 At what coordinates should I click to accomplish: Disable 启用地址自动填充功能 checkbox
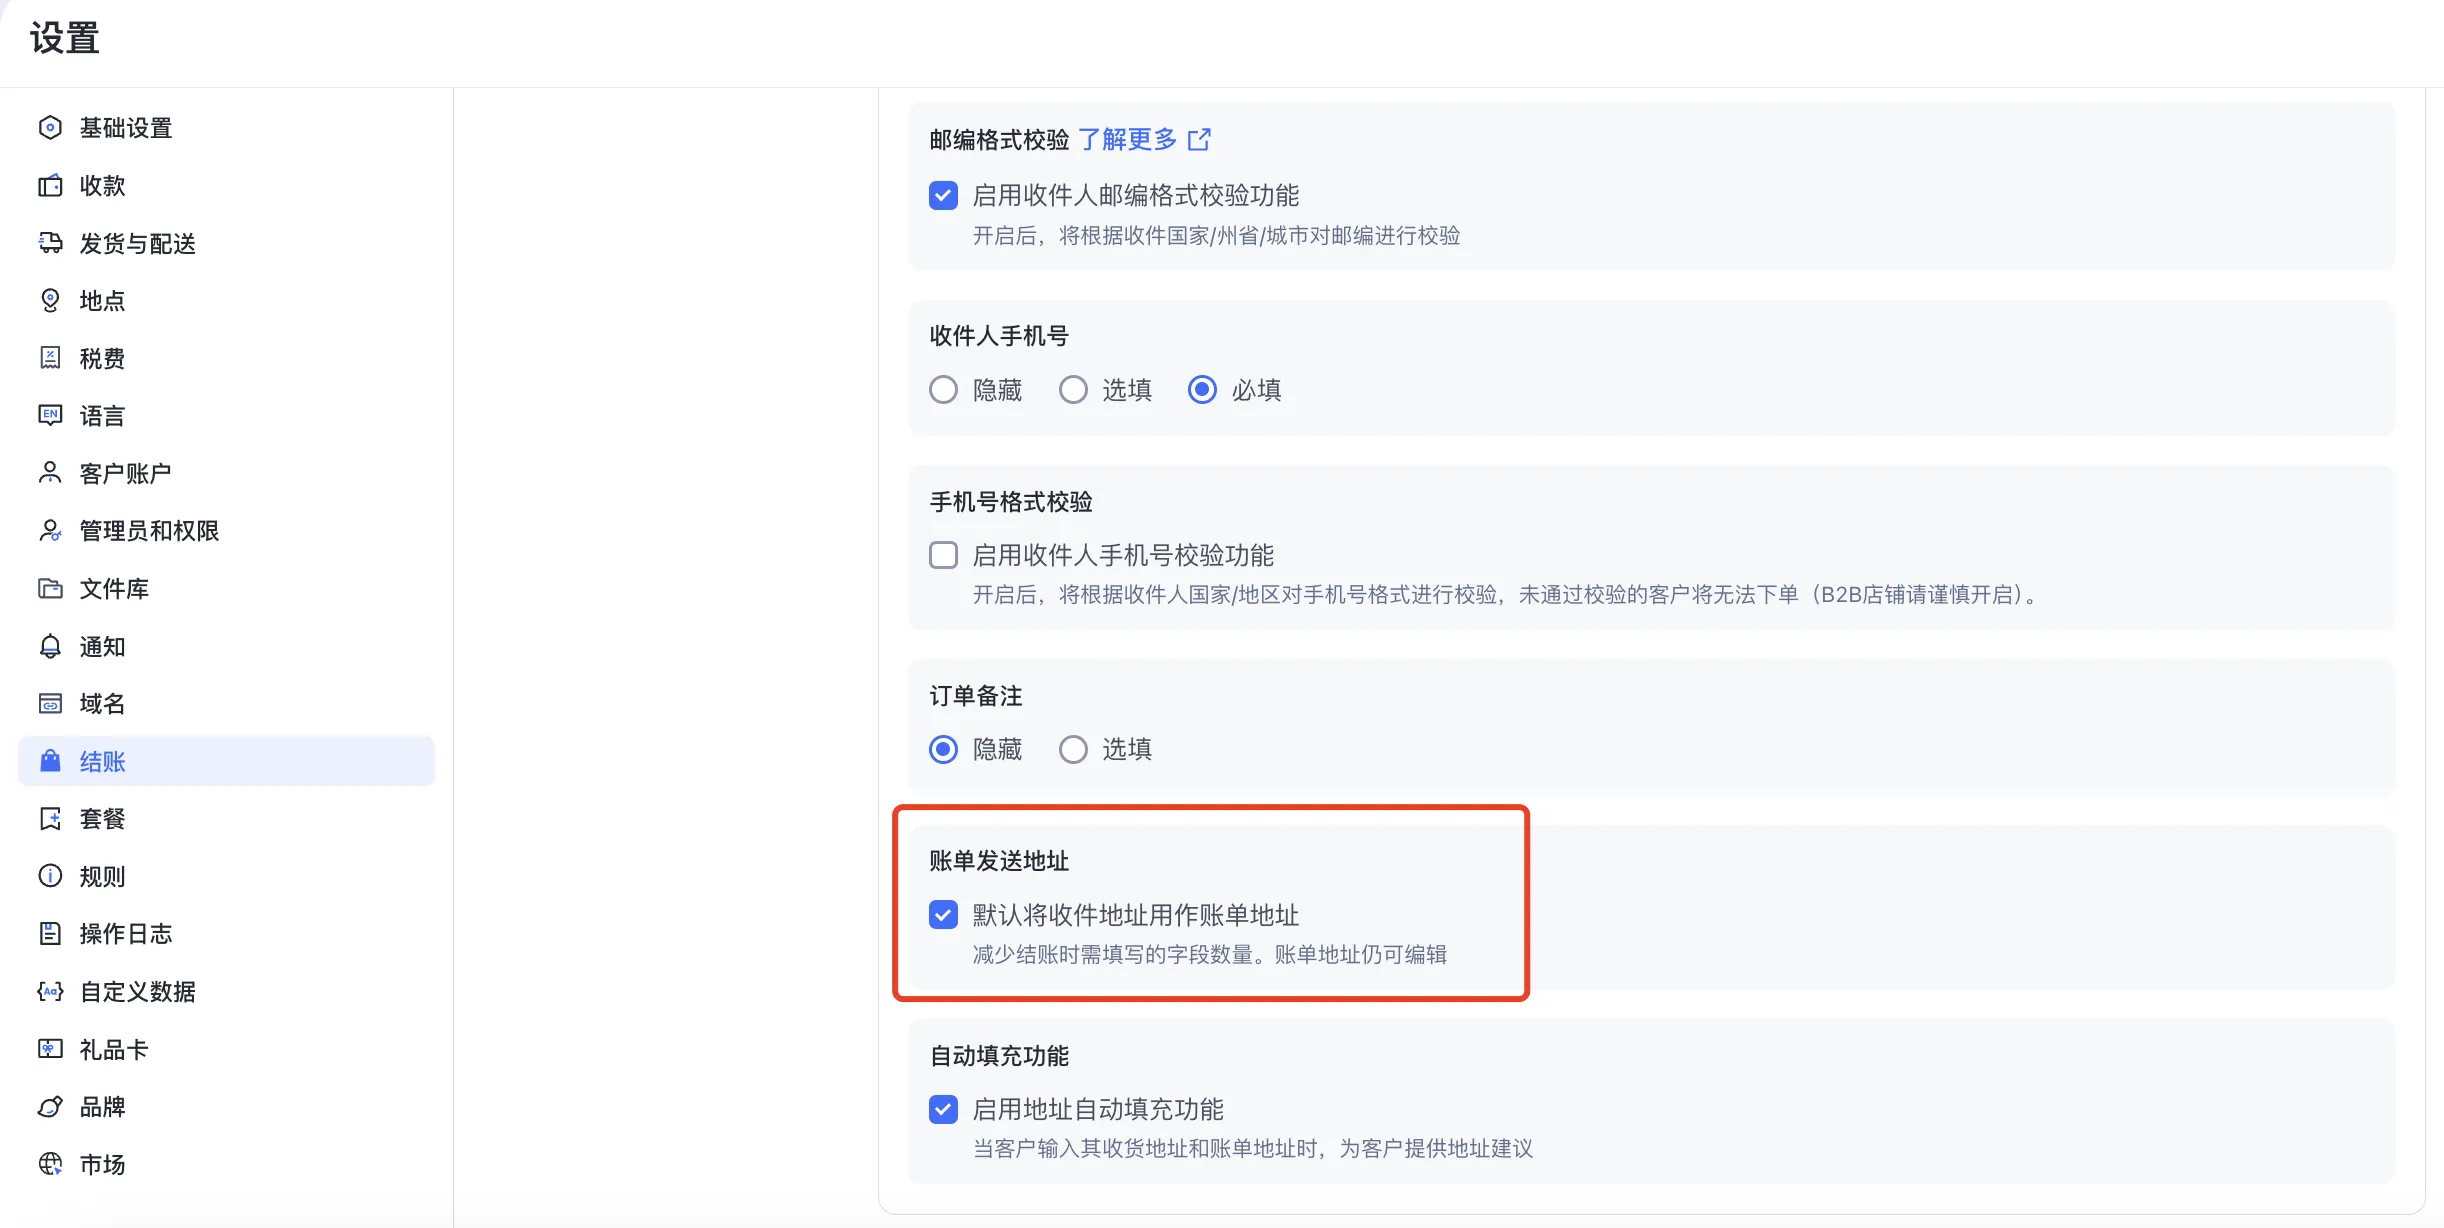(943, 1109)
